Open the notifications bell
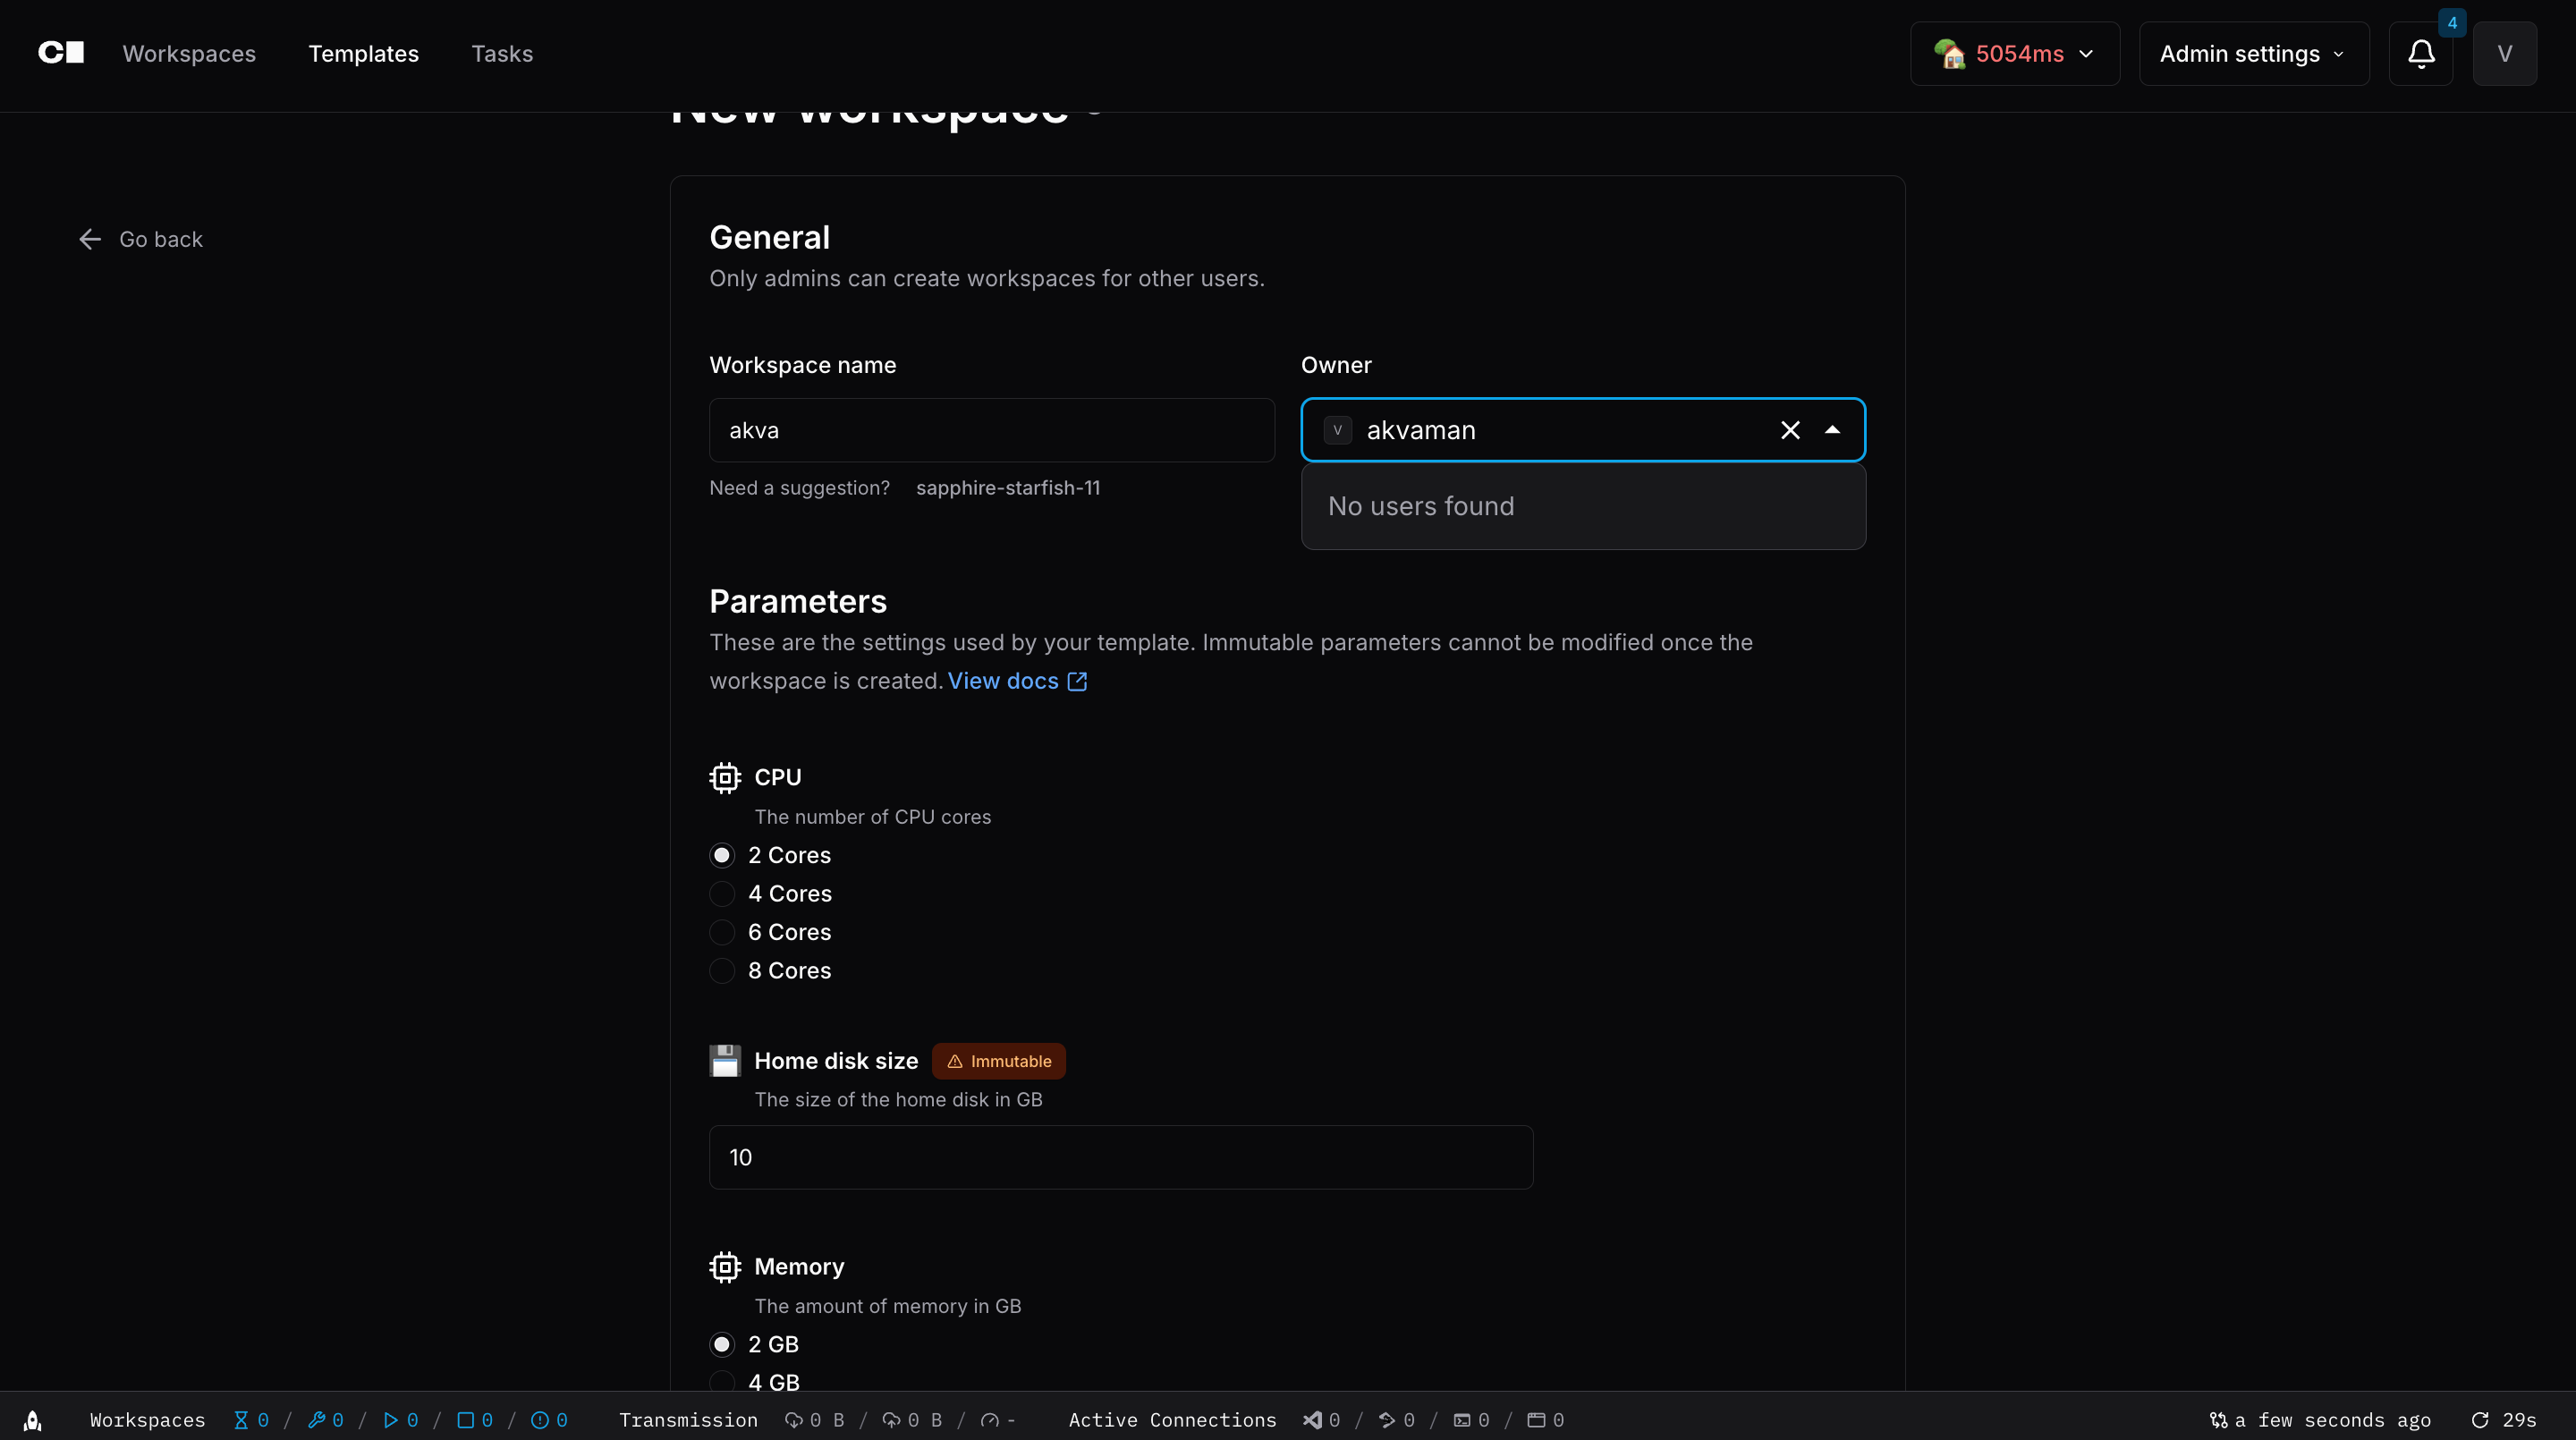2576x1440 pixels. click(x=2420, y=54)
